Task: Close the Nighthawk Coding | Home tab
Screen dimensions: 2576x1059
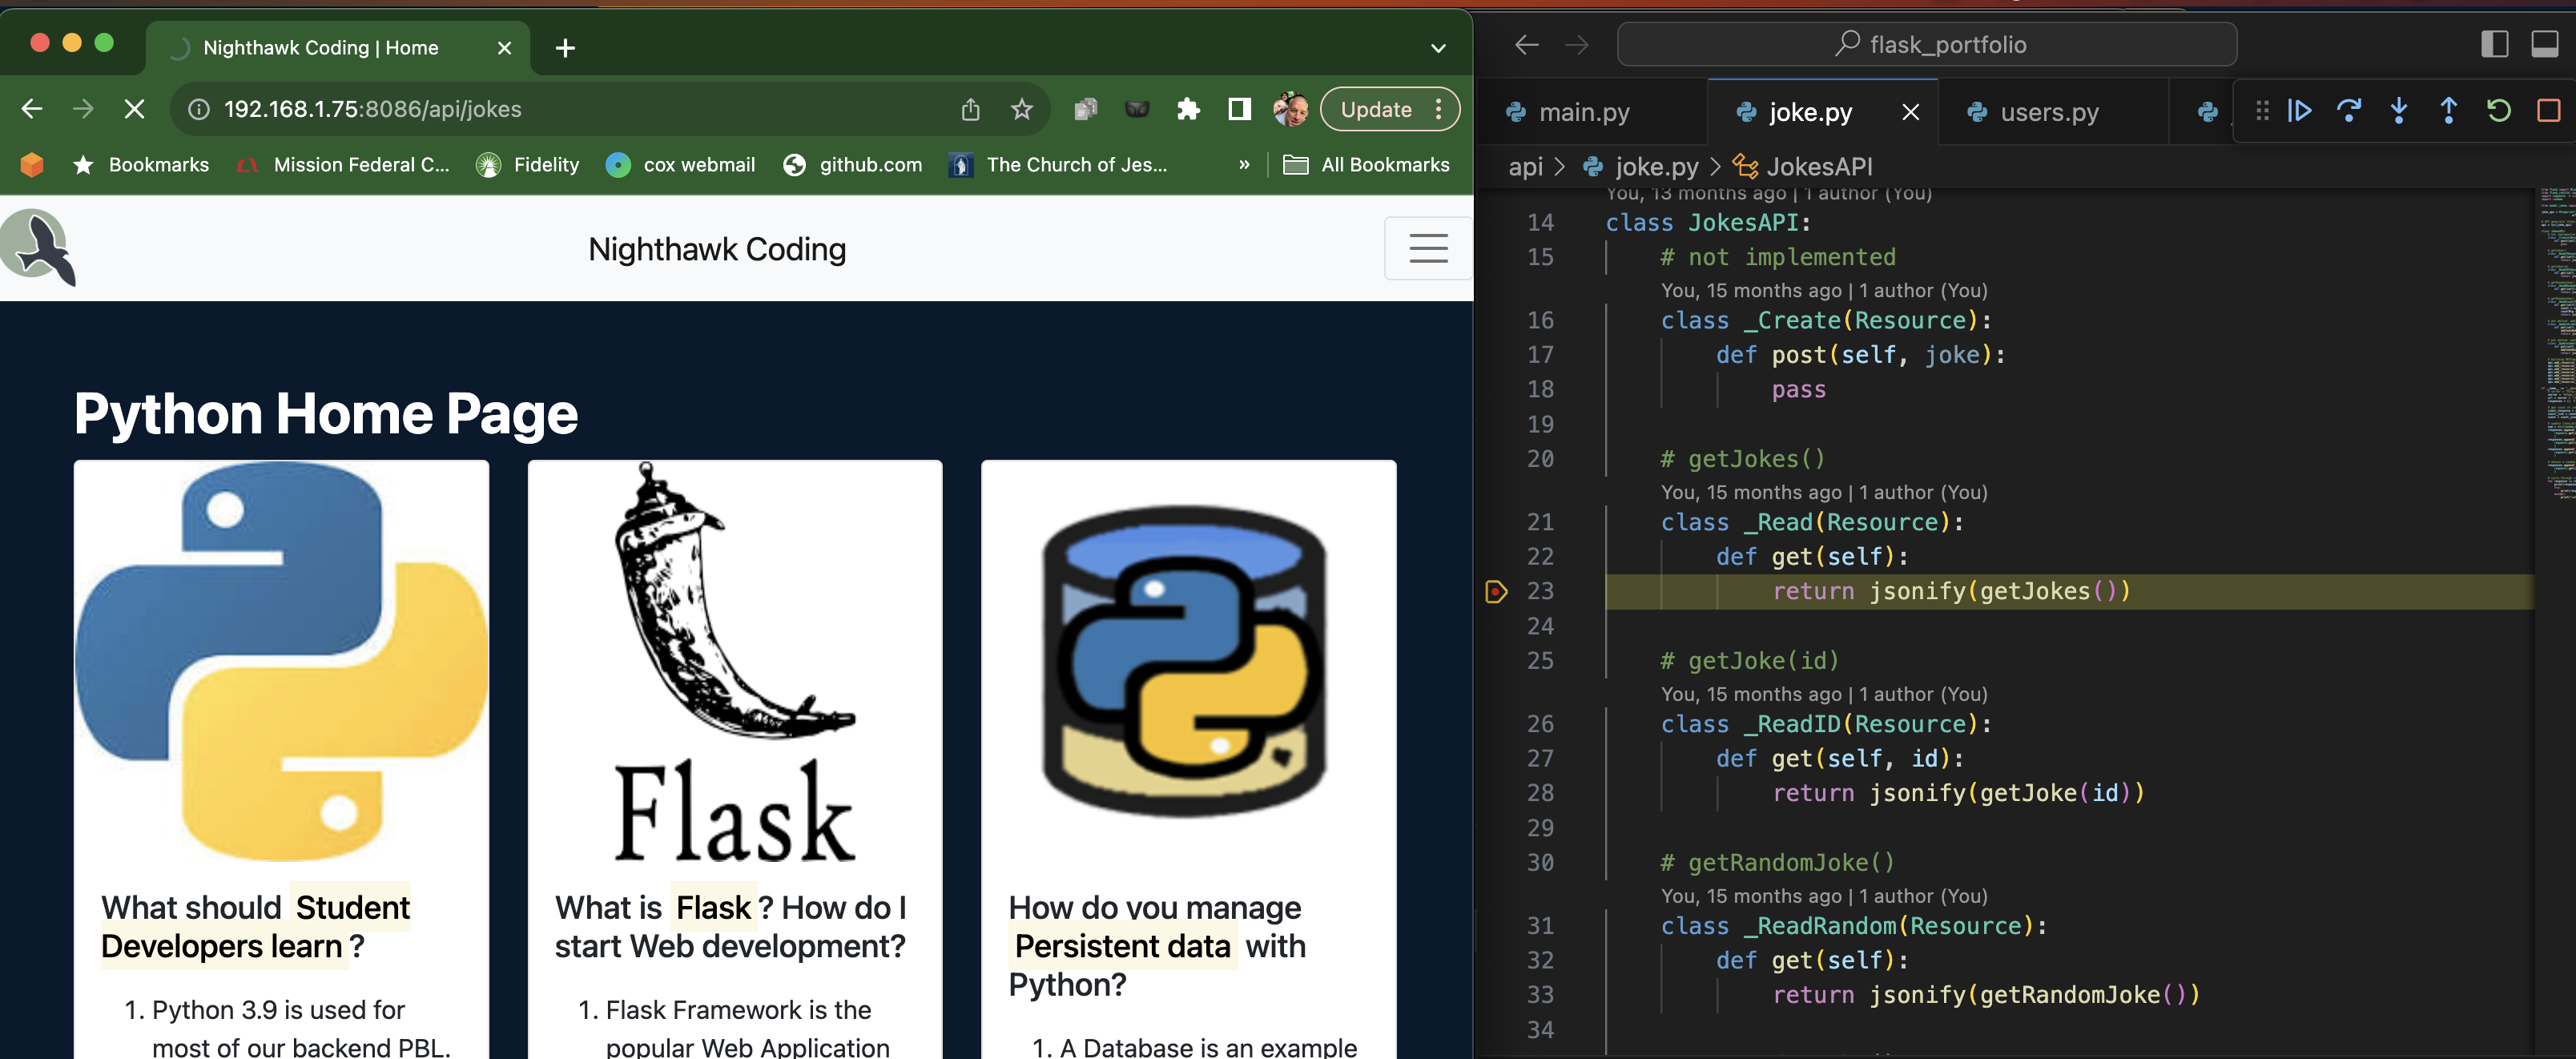Action: tap(504, 48)
